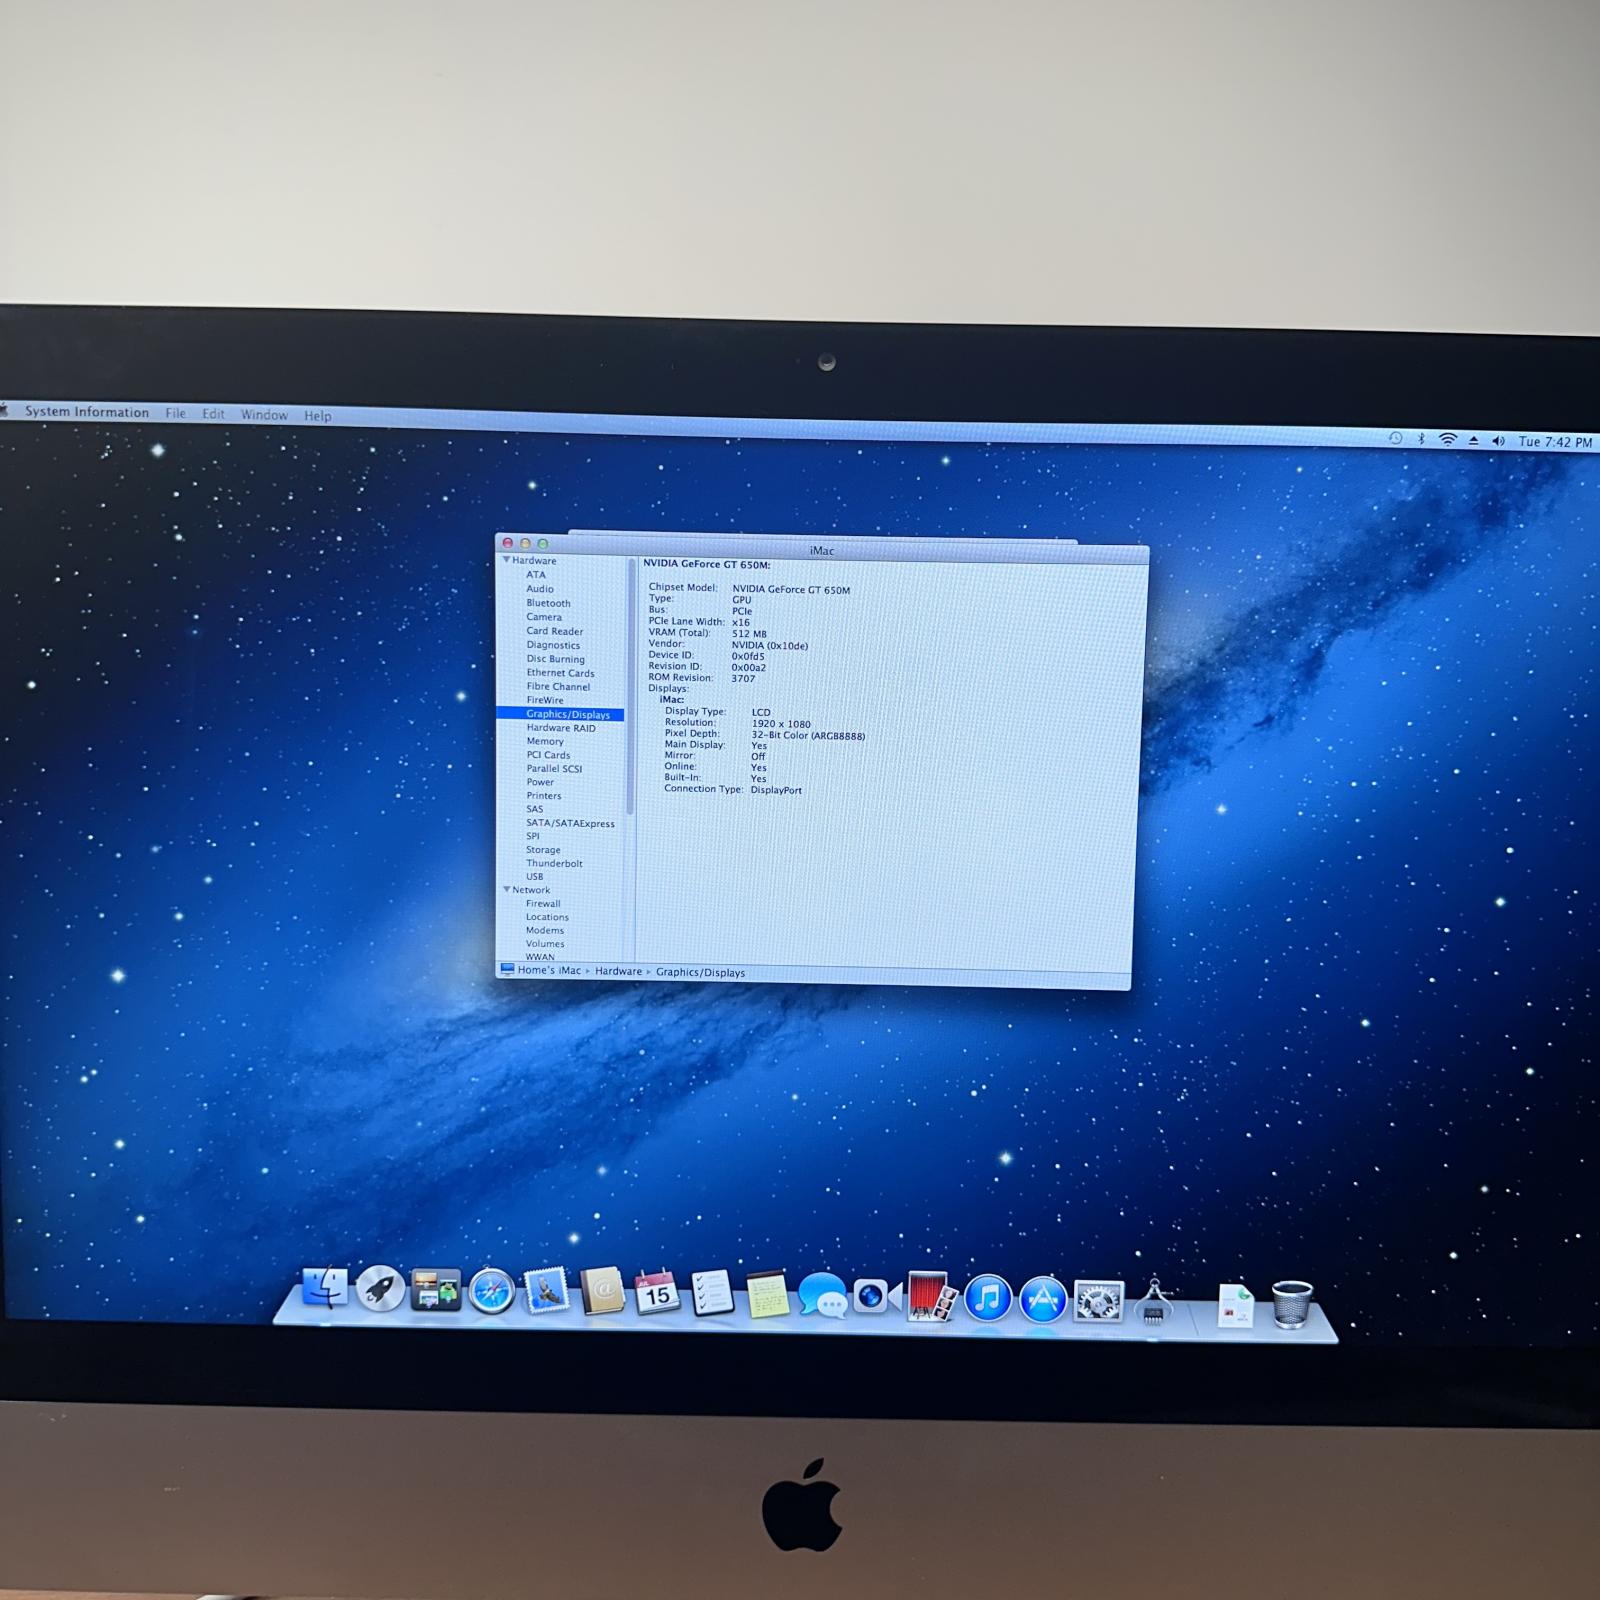Open Messages chat bubble icon

pos(822,1296)
